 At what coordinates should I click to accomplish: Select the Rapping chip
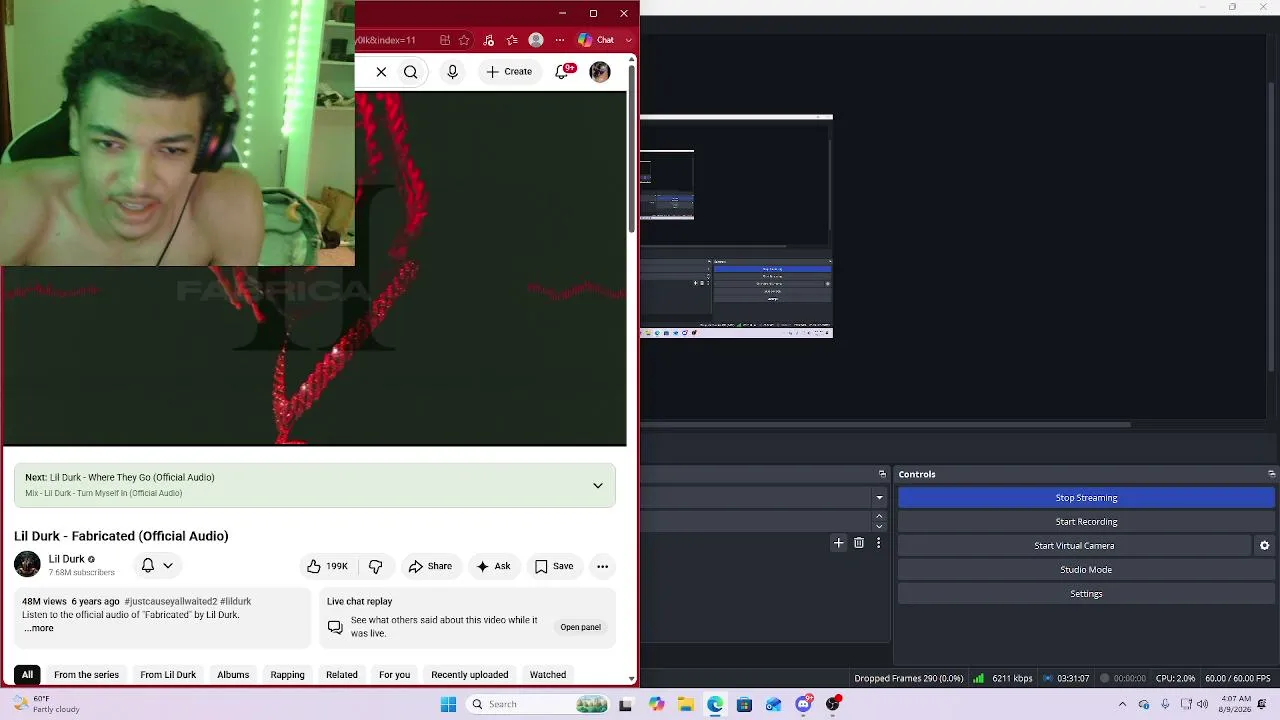point(287,675)
